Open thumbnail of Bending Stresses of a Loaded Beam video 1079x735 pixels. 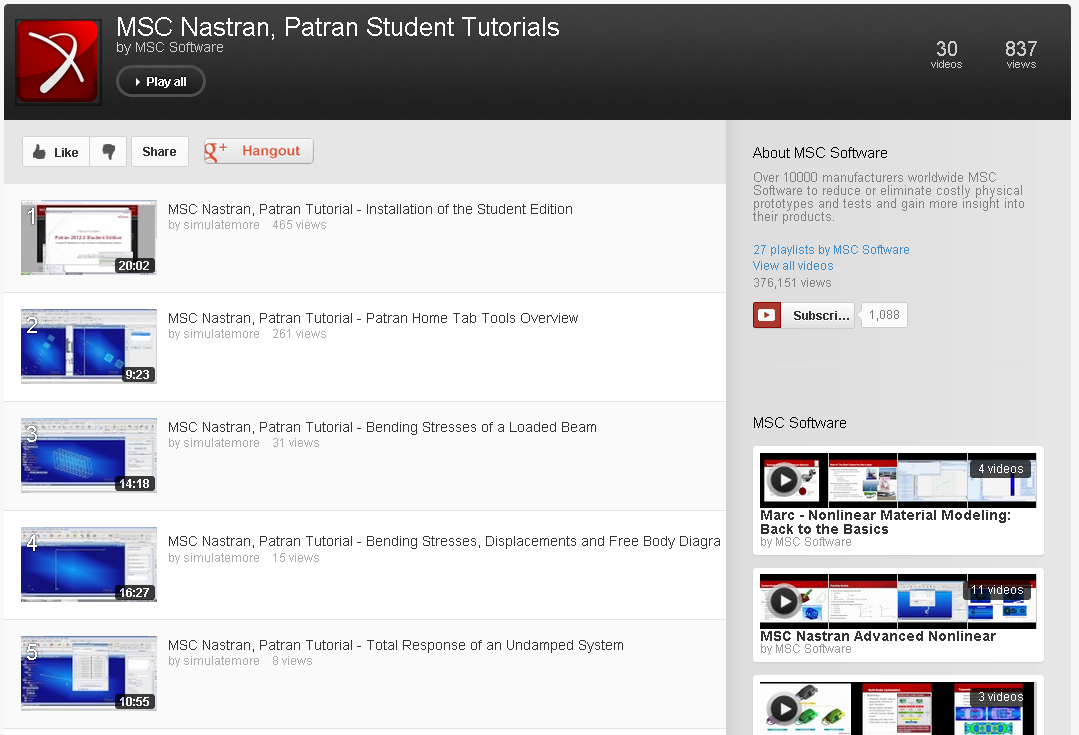click(89, 455)
